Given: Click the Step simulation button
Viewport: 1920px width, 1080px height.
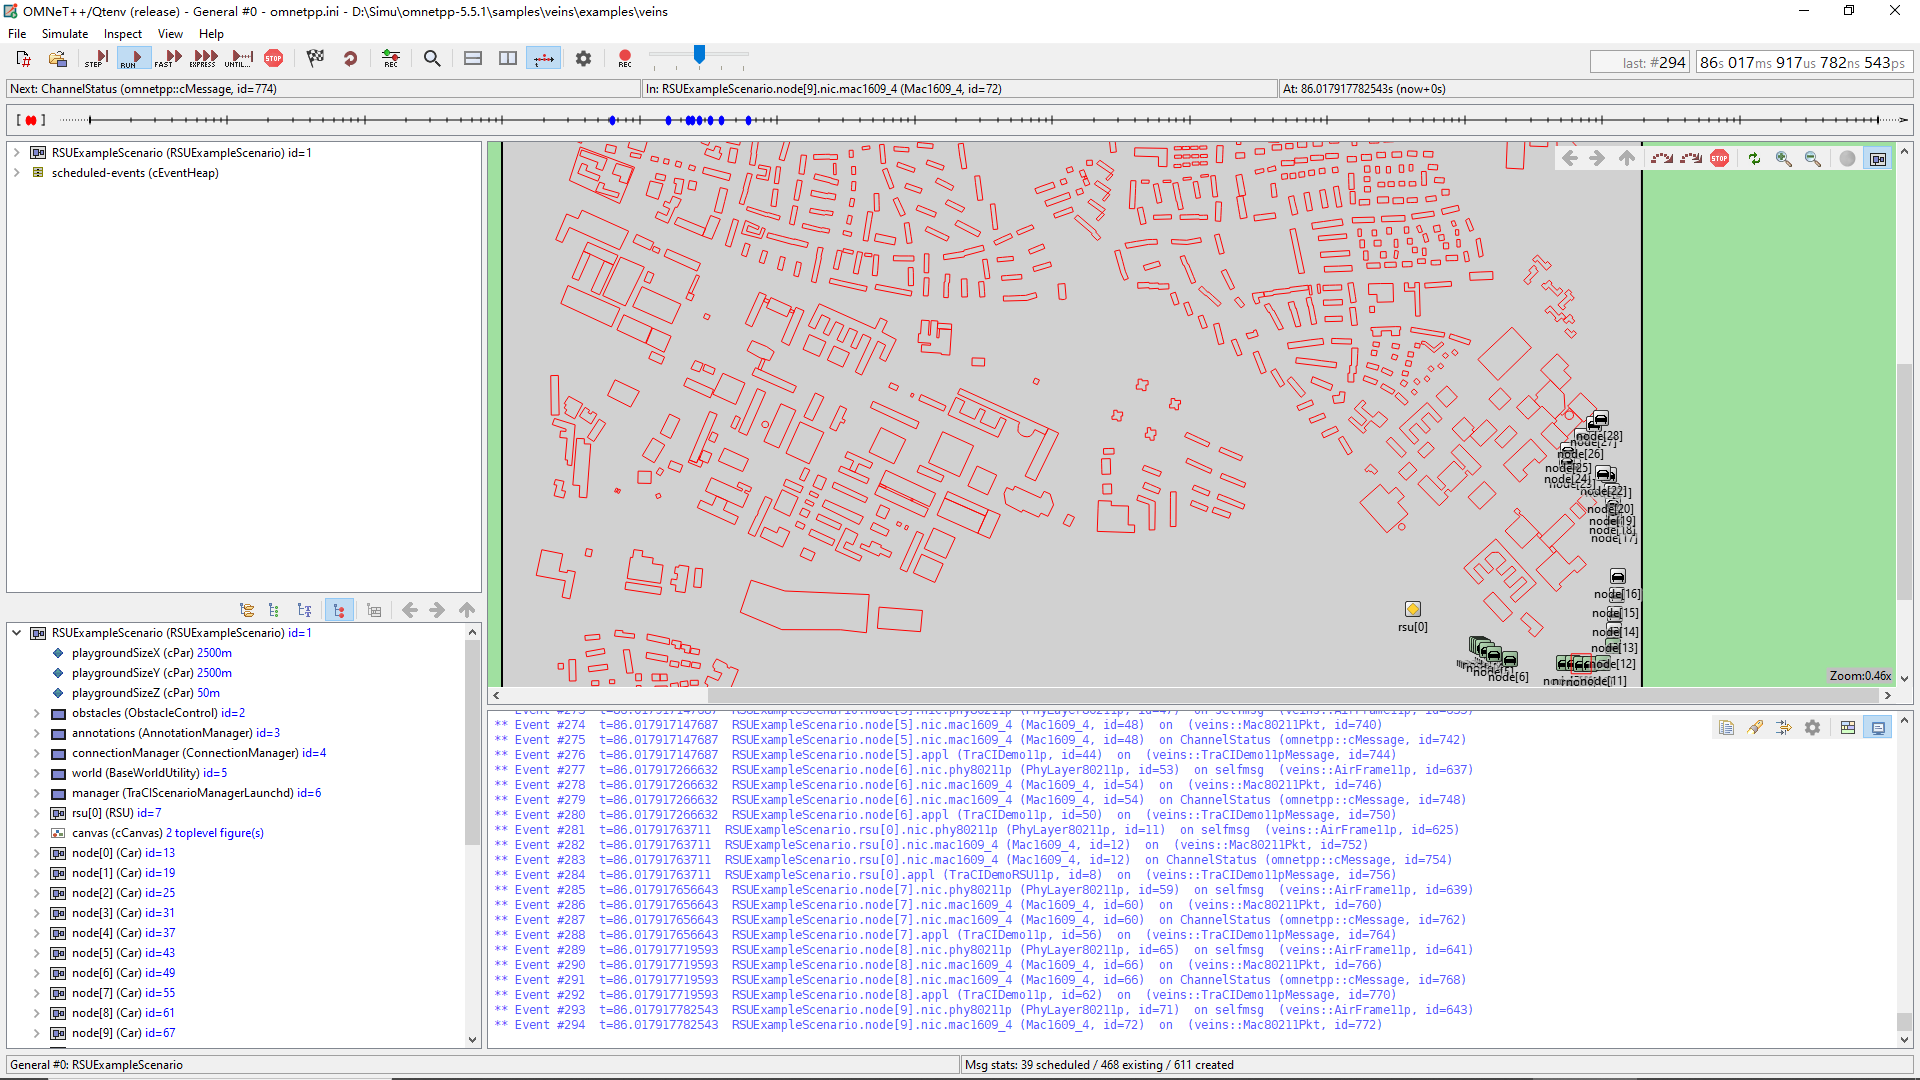Looking at the screenshot, I should [96, 58].
